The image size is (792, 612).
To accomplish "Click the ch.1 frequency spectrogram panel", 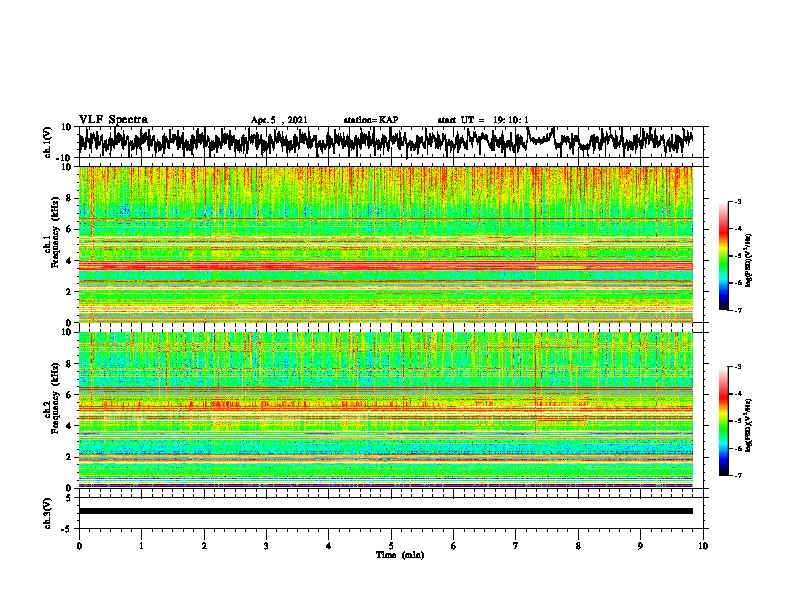I will (x=385, y=244).
